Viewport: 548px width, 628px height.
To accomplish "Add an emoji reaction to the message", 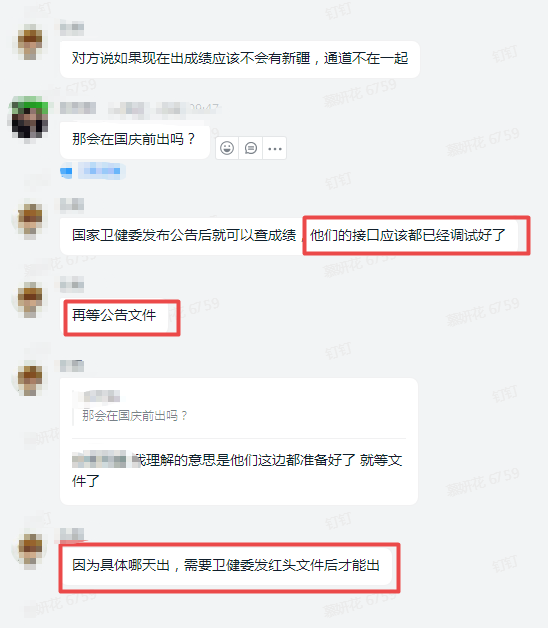I will pos(227,148).
